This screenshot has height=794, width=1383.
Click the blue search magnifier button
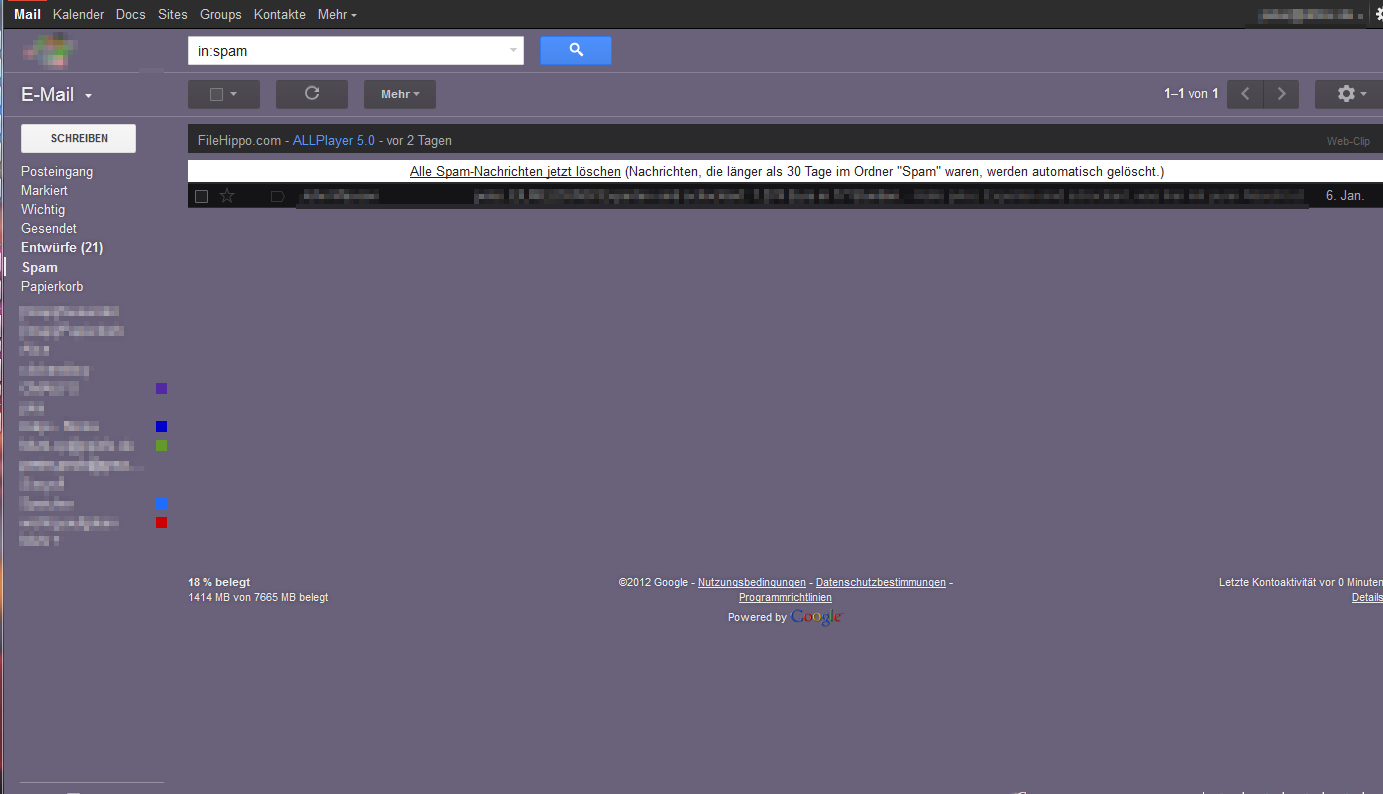pos(575,51)
